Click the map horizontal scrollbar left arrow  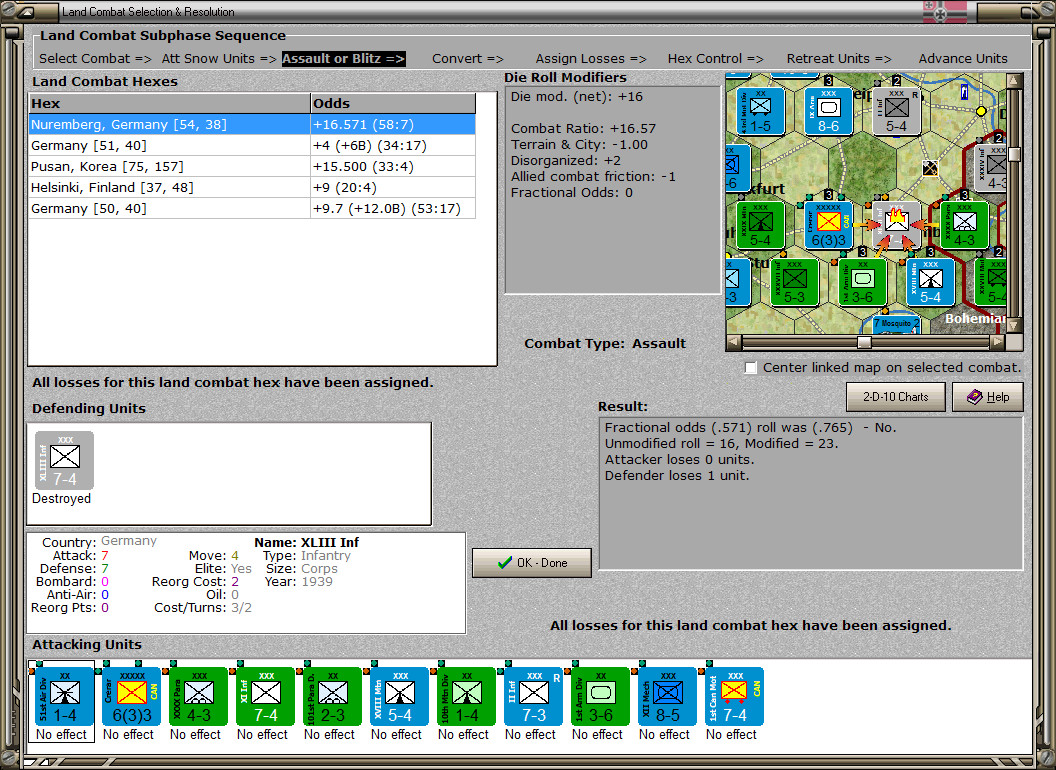[x=733, y=342]
